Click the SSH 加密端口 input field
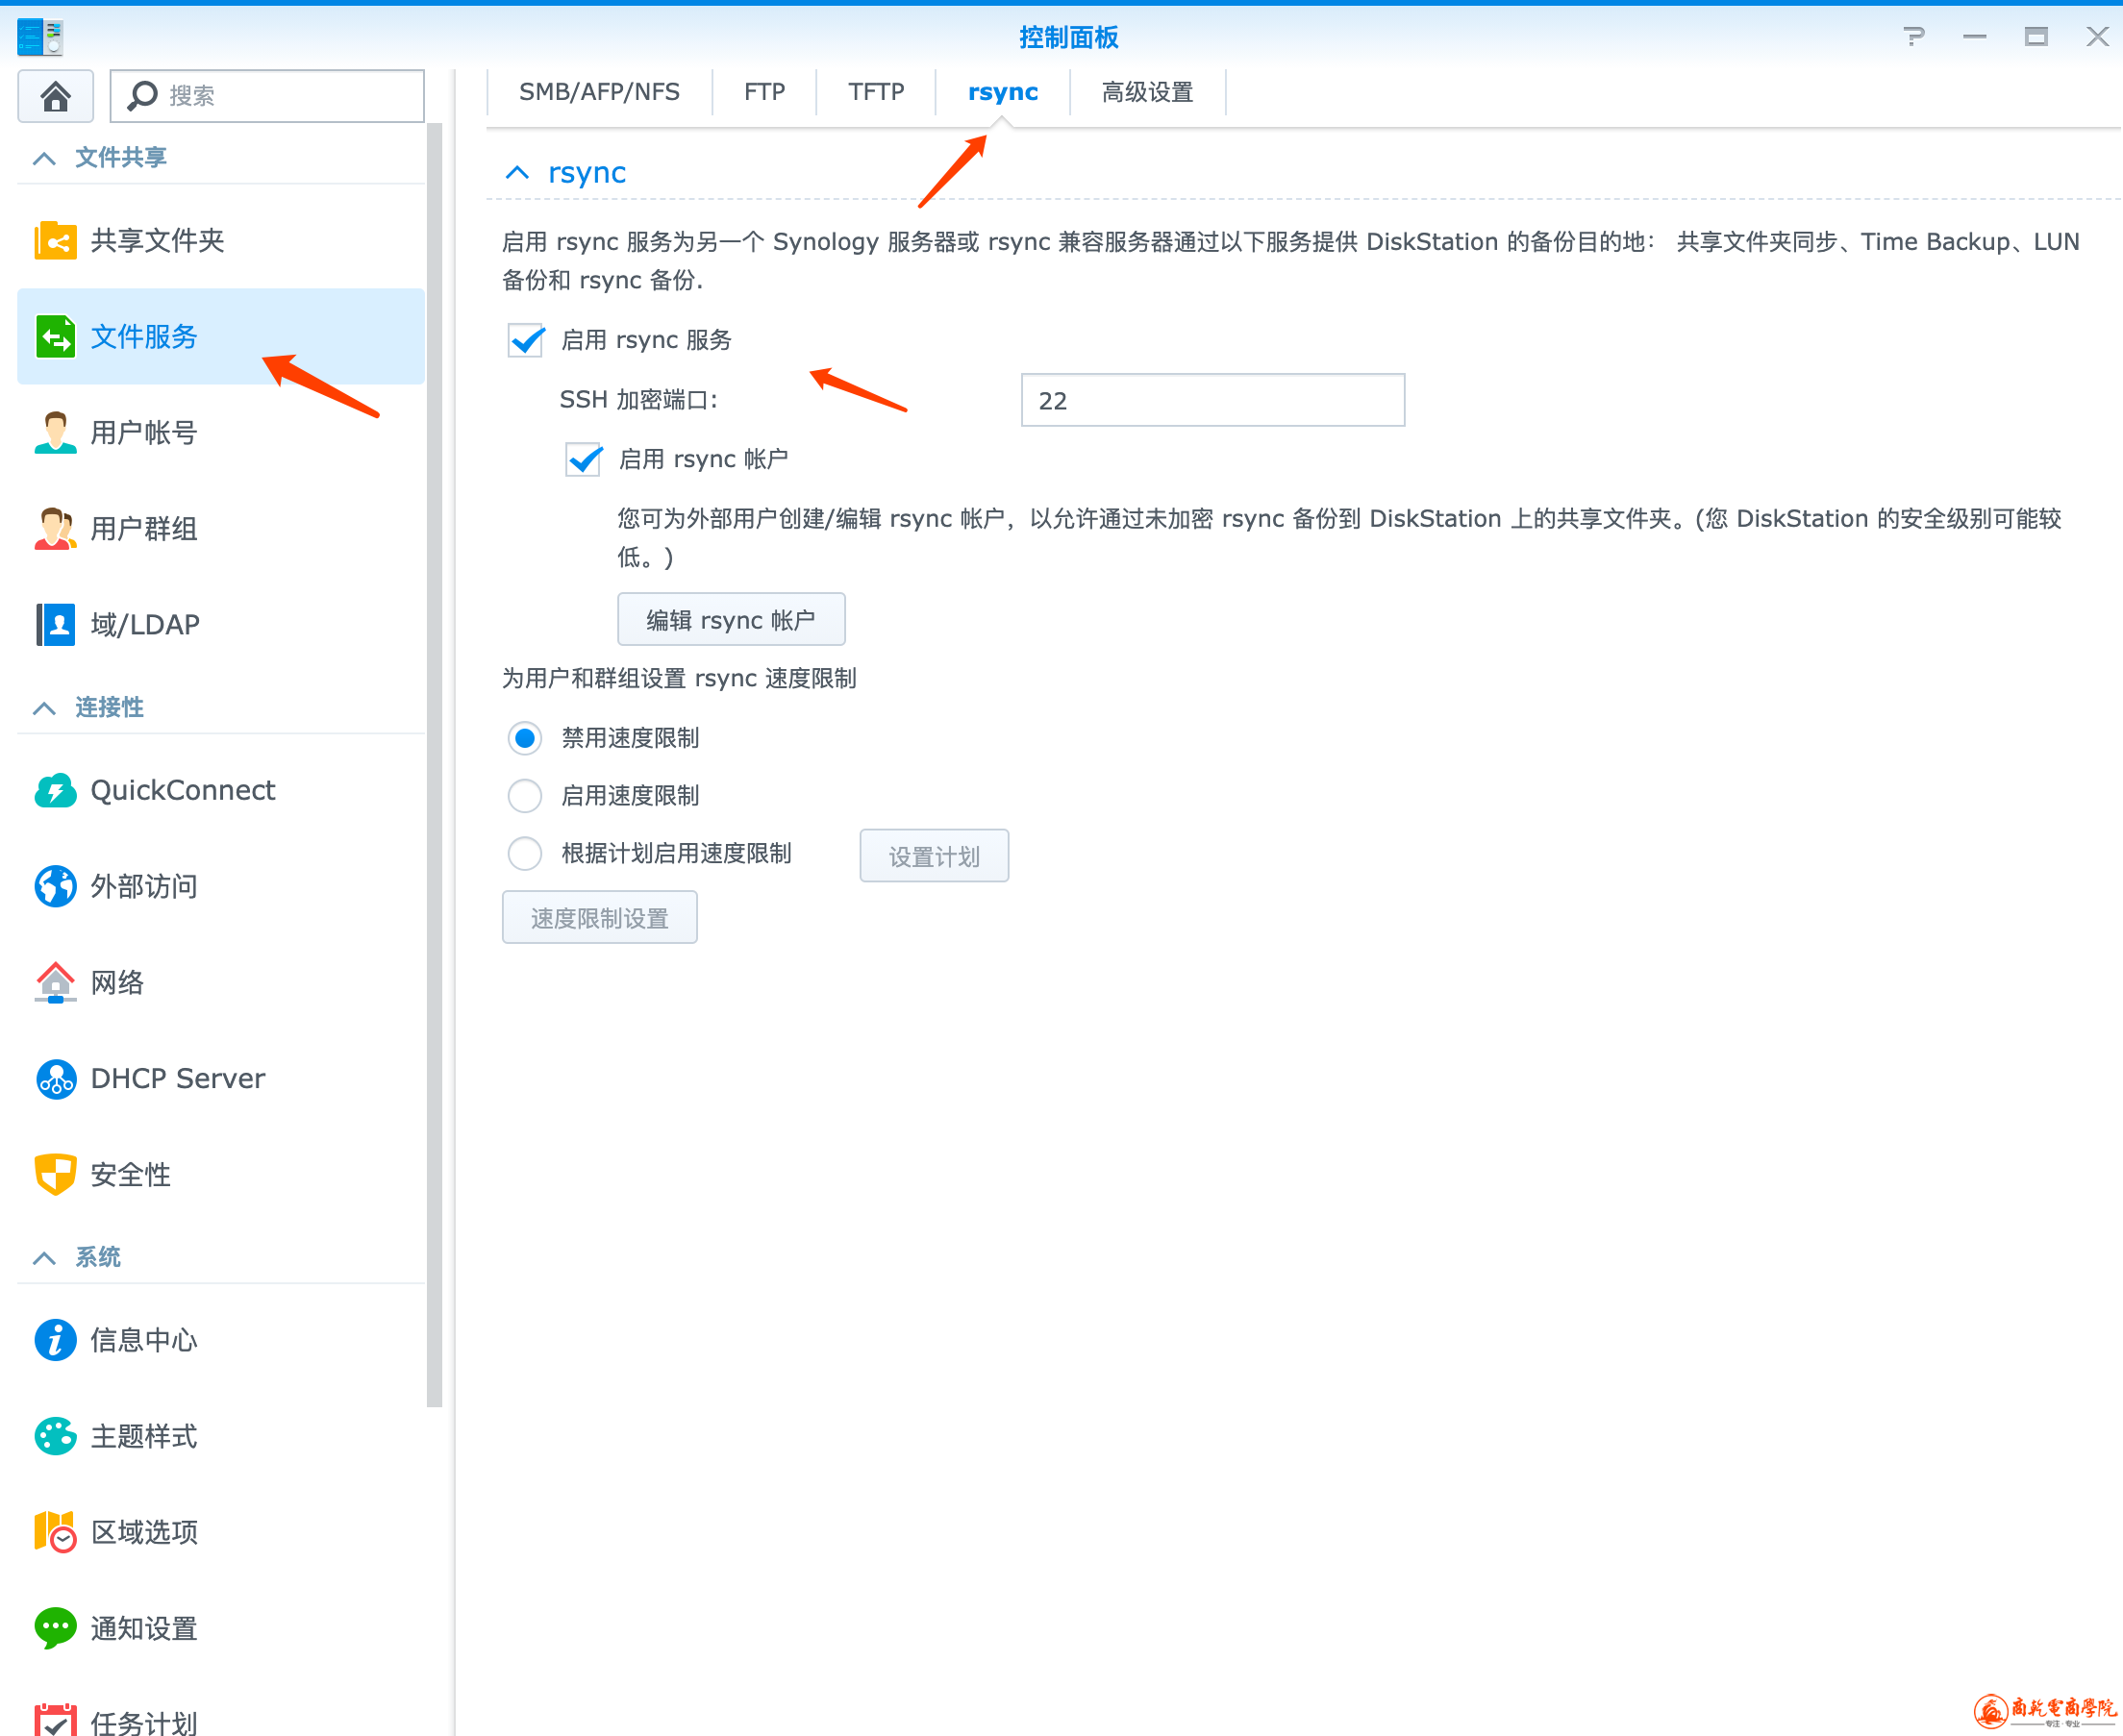2123x1736 pixels. click(x=1212, y=400)
